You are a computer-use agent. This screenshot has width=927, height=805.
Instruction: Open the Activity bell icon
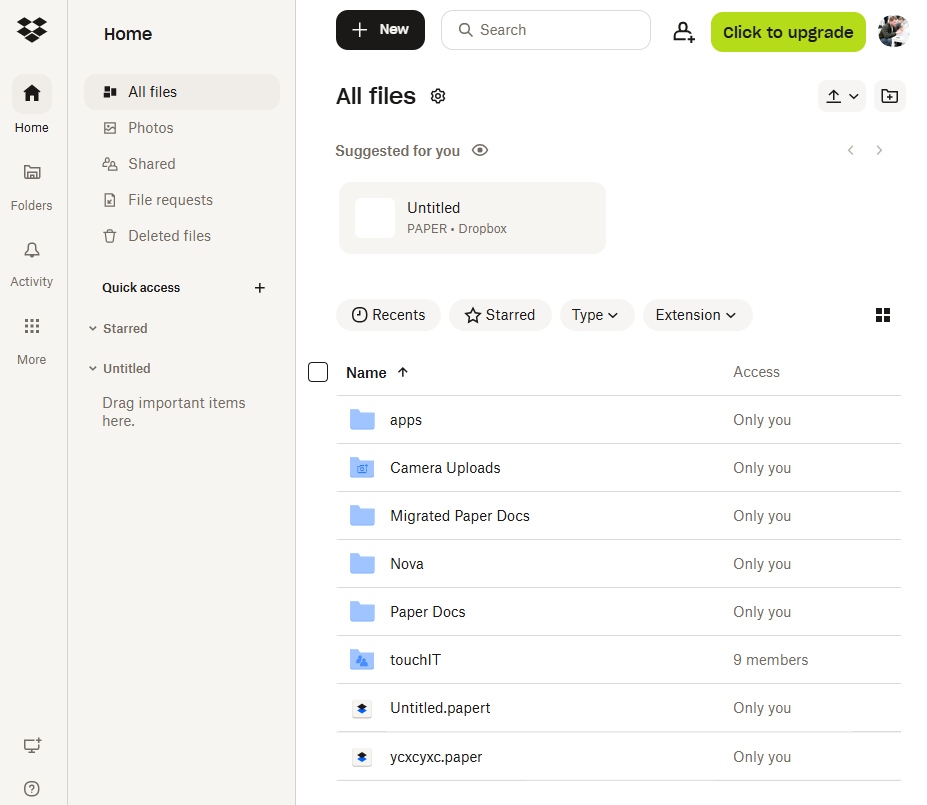click(x=32, y=250)
